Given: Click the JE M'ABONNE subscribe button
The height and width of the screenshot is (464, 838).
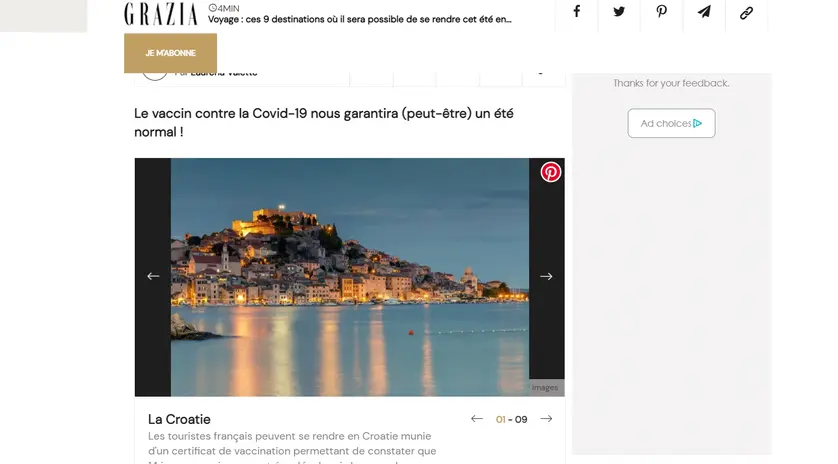Looking at the screenshot, I should 170,53.
